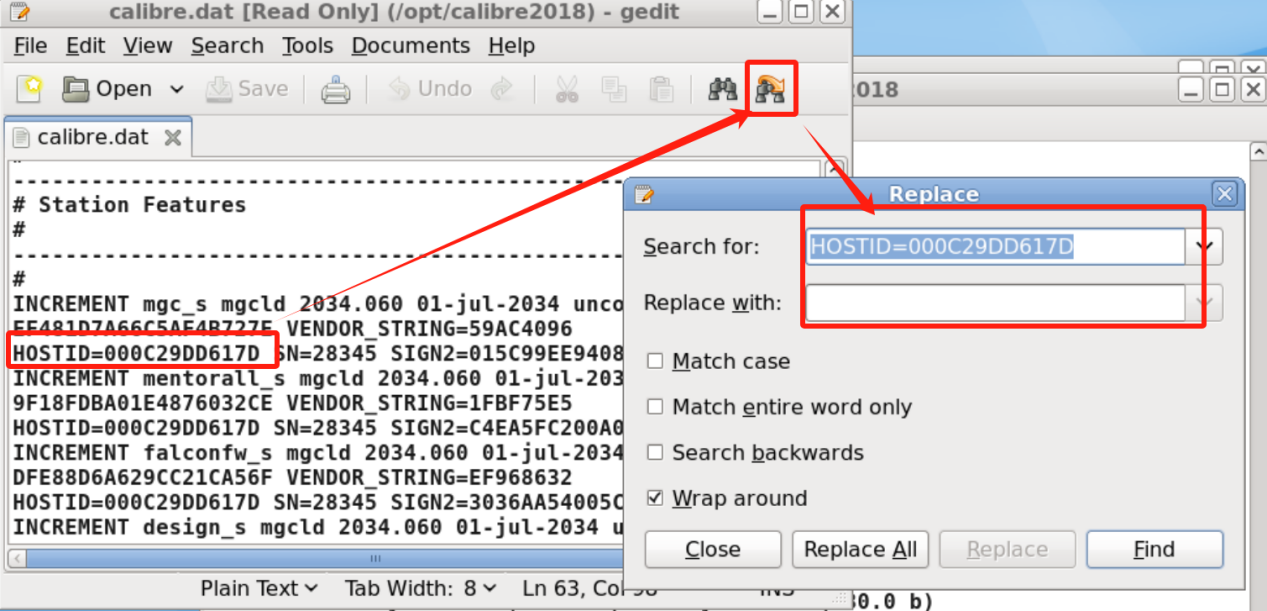Image resolution: width=1267 pixels, height=611 pixels.
Task: Enable the Search backwards checkbox
Action: (x=655, y=452)
